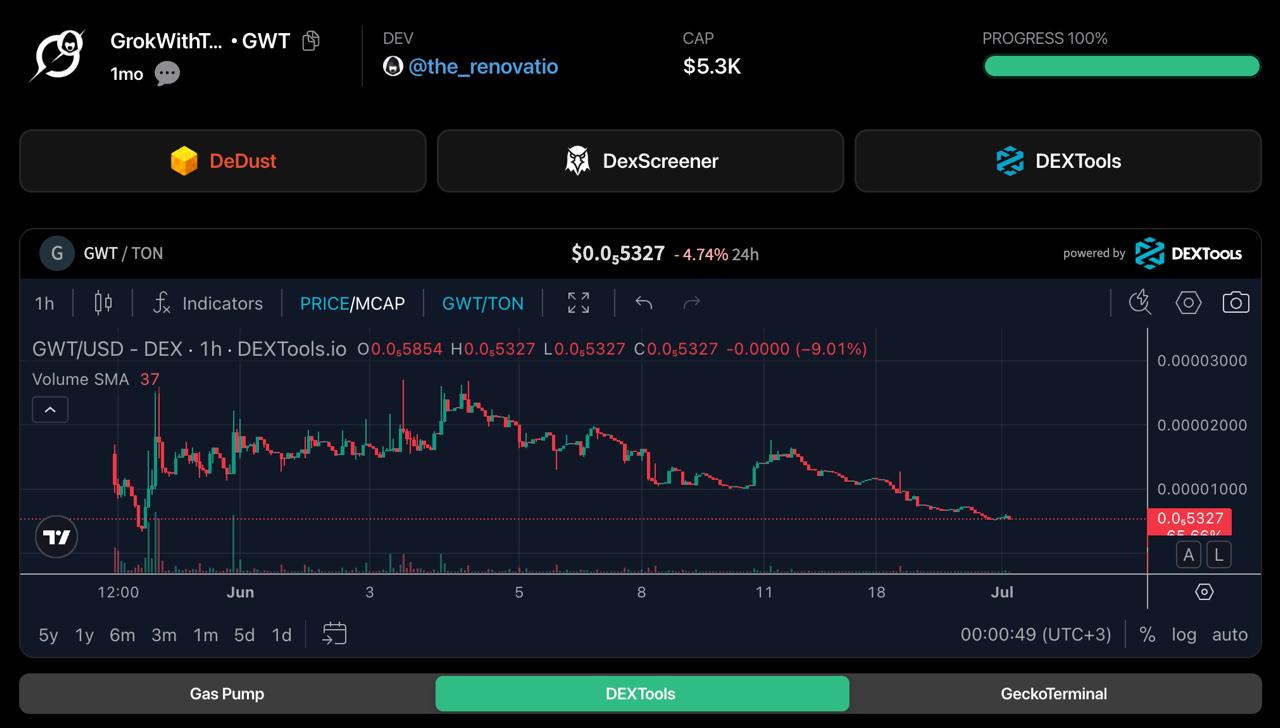Undo last chart action
This screenshot has width=1280, height=728.
(x=644, y=303)
